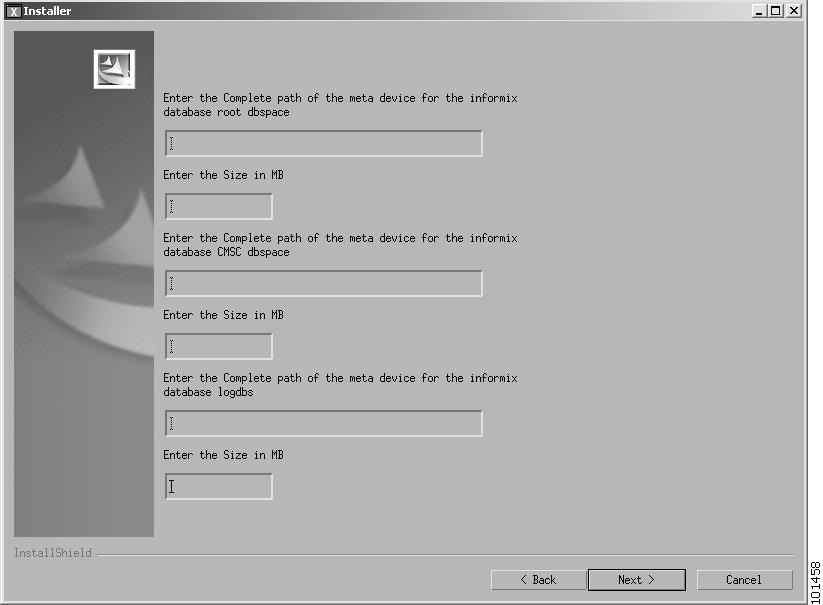The width and height of the screenshot is (823, 605).
Task: Focus the CMSC dbspace path input field
Action: (x=323, y=283)
